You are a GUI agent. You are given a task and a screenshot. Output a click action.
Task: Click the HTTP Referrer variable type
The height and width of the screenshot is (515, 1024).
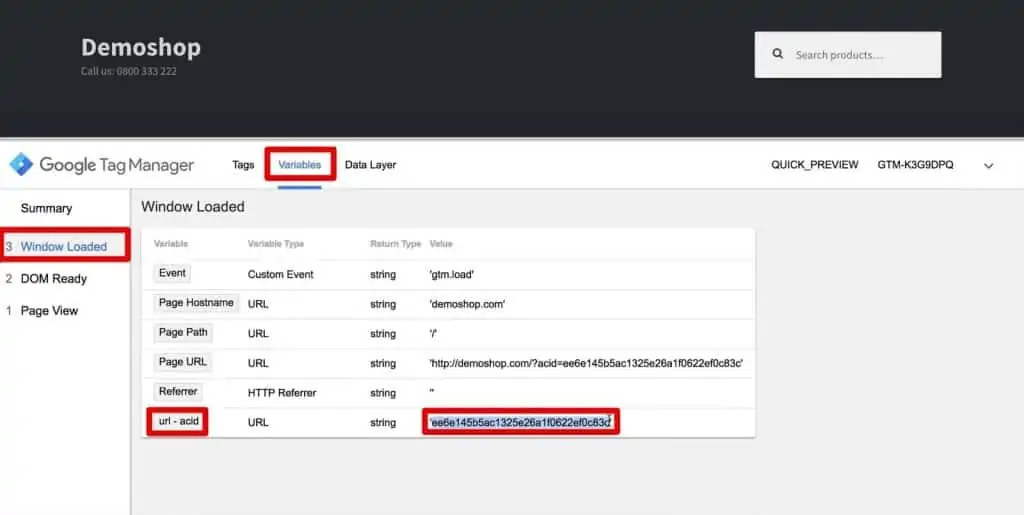pyautogui.click(x=282, y=393)
